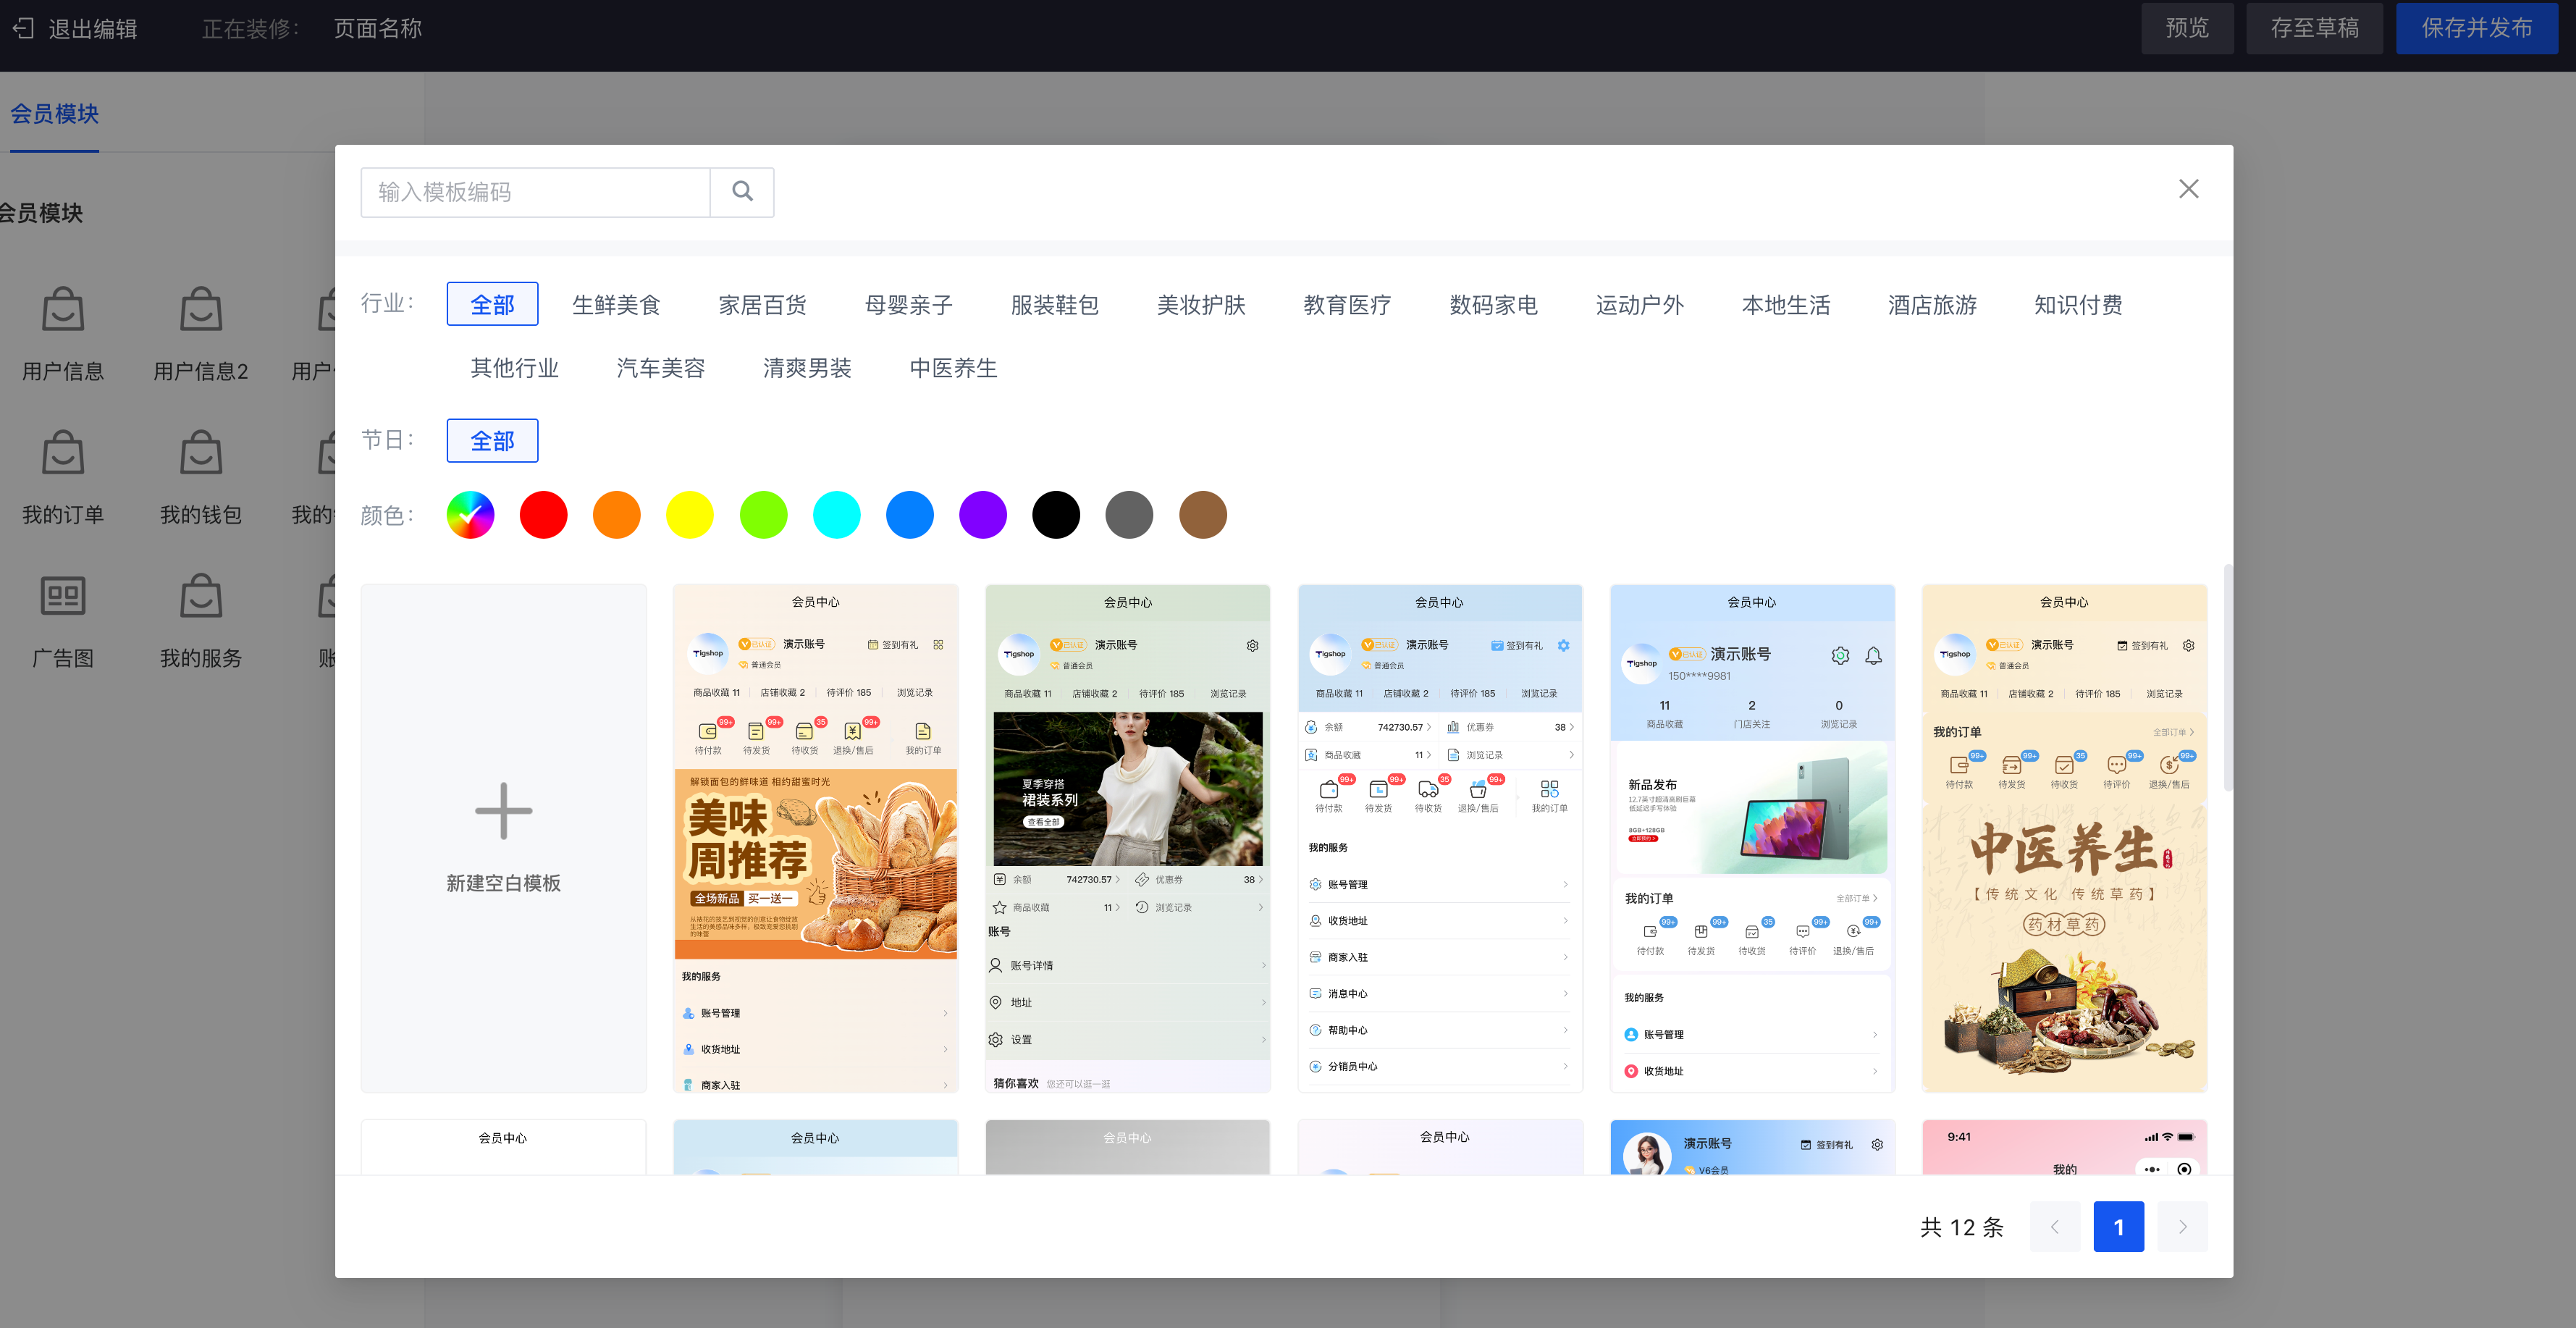
Task: Click the 退出编辑 exit icon
Action: click(x=23, y=29)
